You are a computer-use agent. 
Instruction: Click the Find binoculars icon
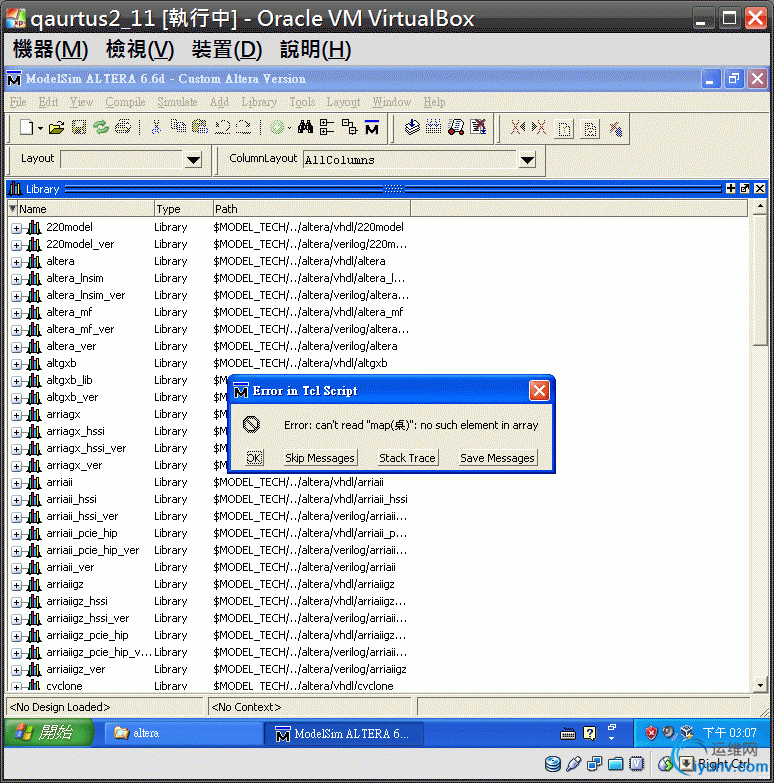click(x=305, y=127)
